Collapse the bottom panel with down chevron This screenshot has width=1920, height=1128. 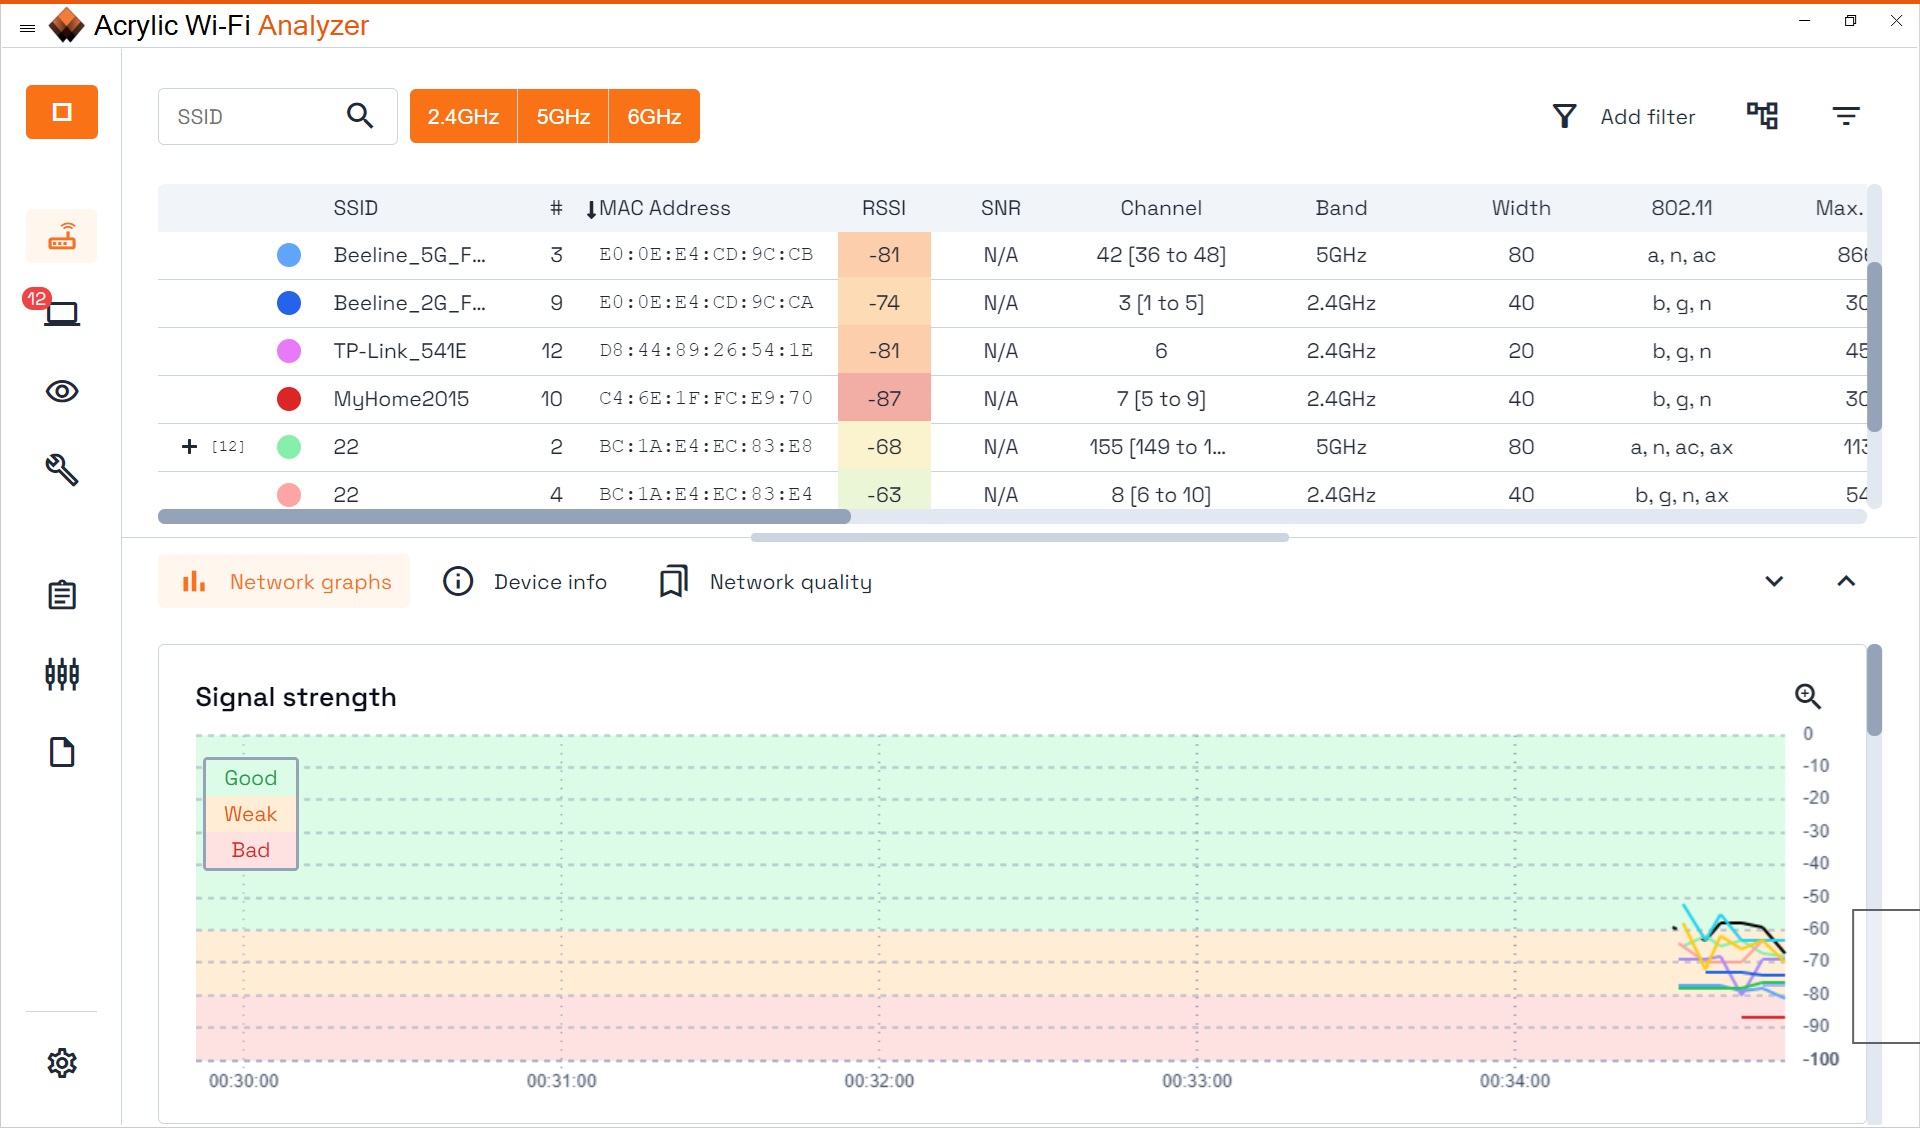point(1774,581)
